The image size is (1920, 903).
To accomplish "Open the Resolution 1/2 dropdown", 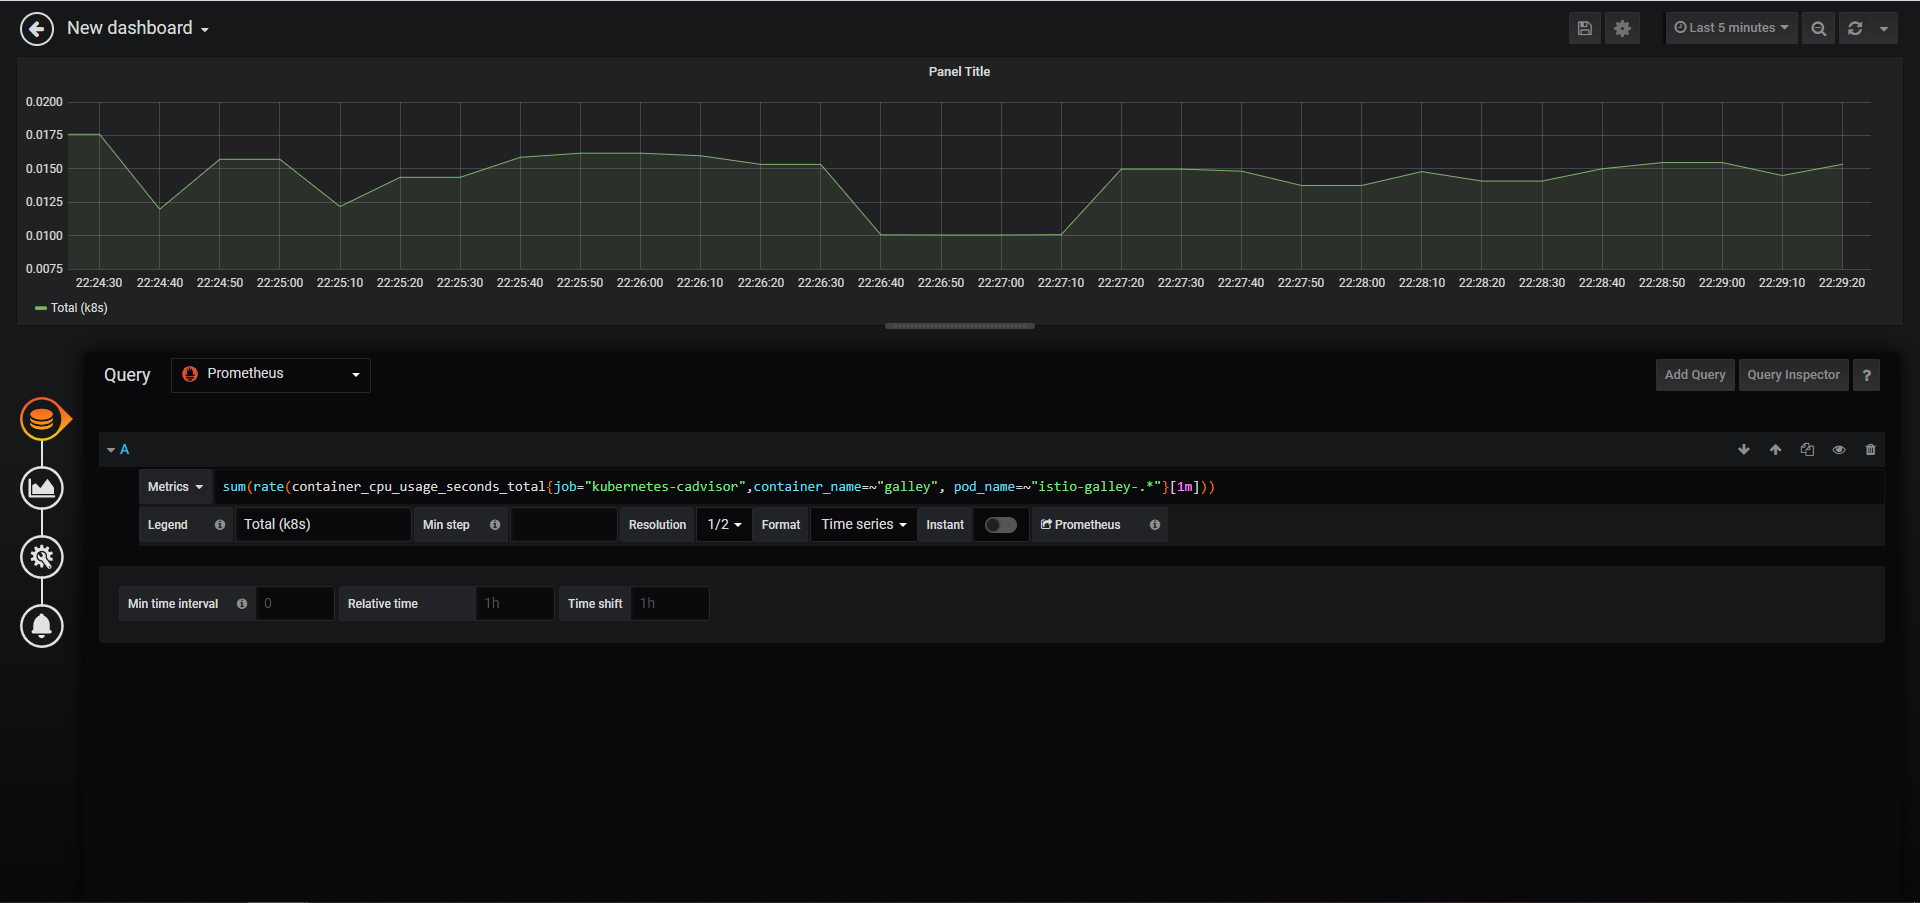I will click(724, 525).
